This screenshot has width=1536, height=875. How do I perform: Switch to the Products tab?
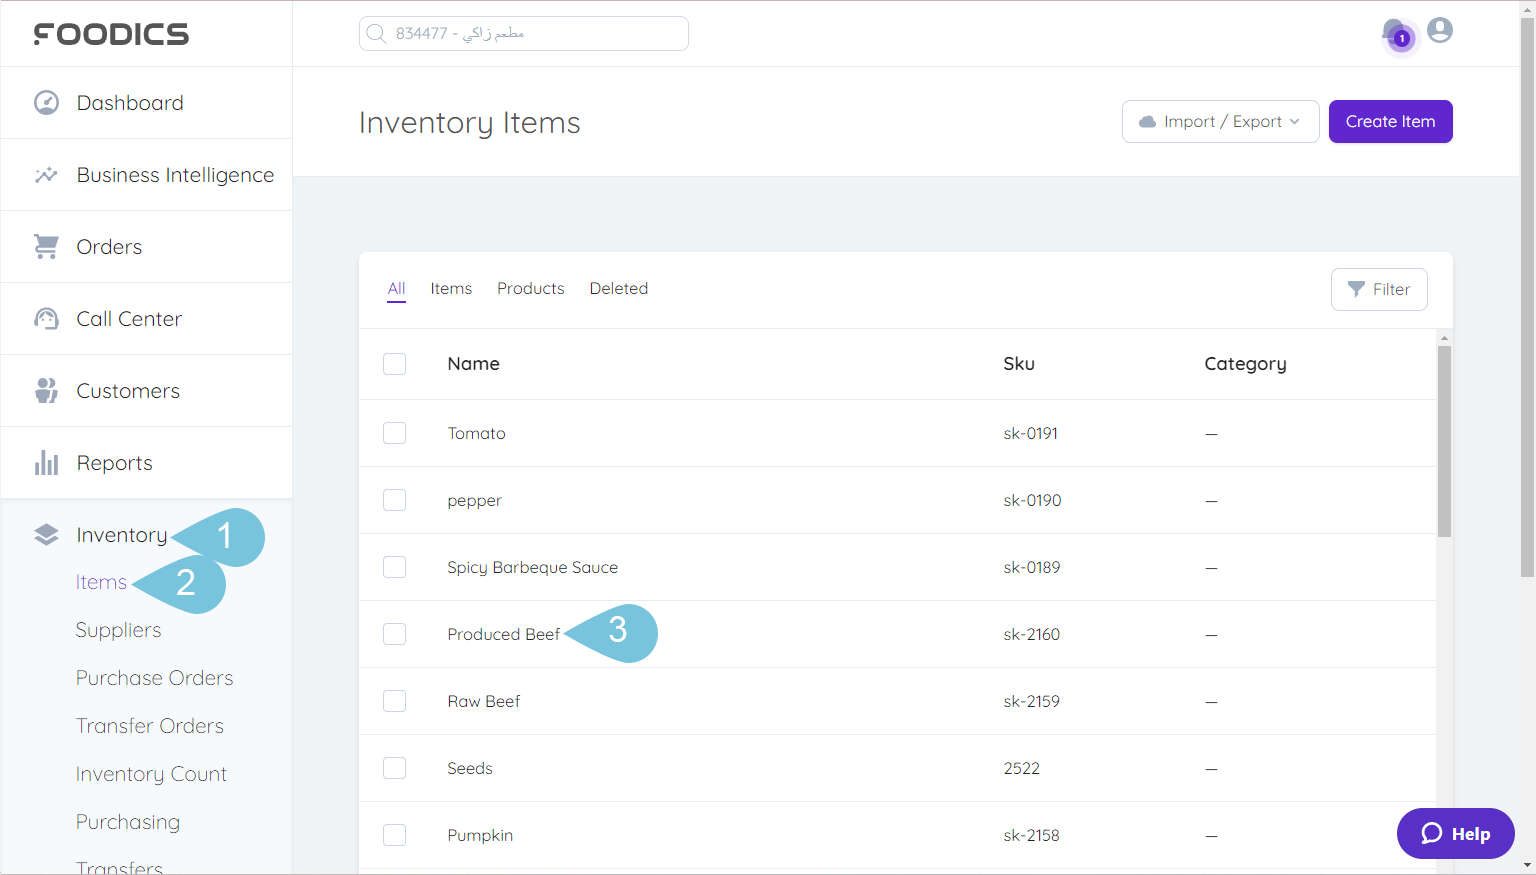(x=530, y=288)
